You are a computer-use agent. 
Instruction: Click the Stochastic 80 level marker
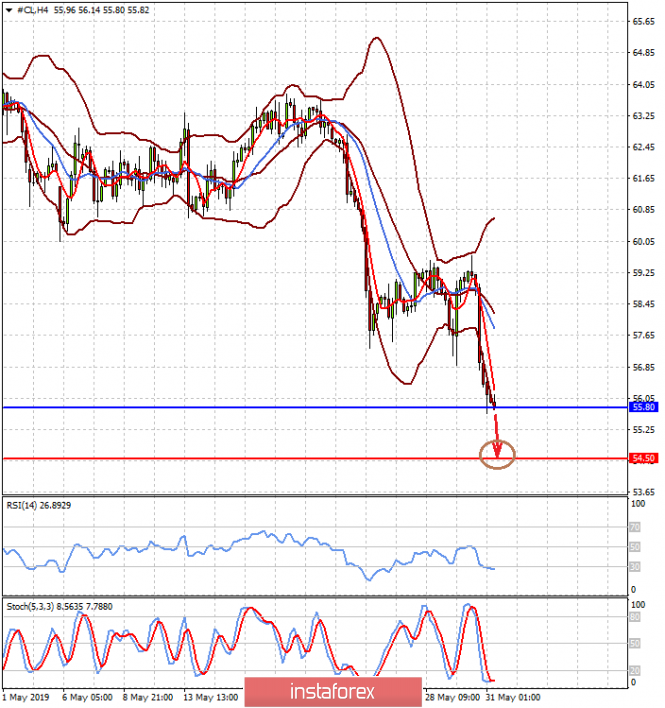(x=635, y=617)
